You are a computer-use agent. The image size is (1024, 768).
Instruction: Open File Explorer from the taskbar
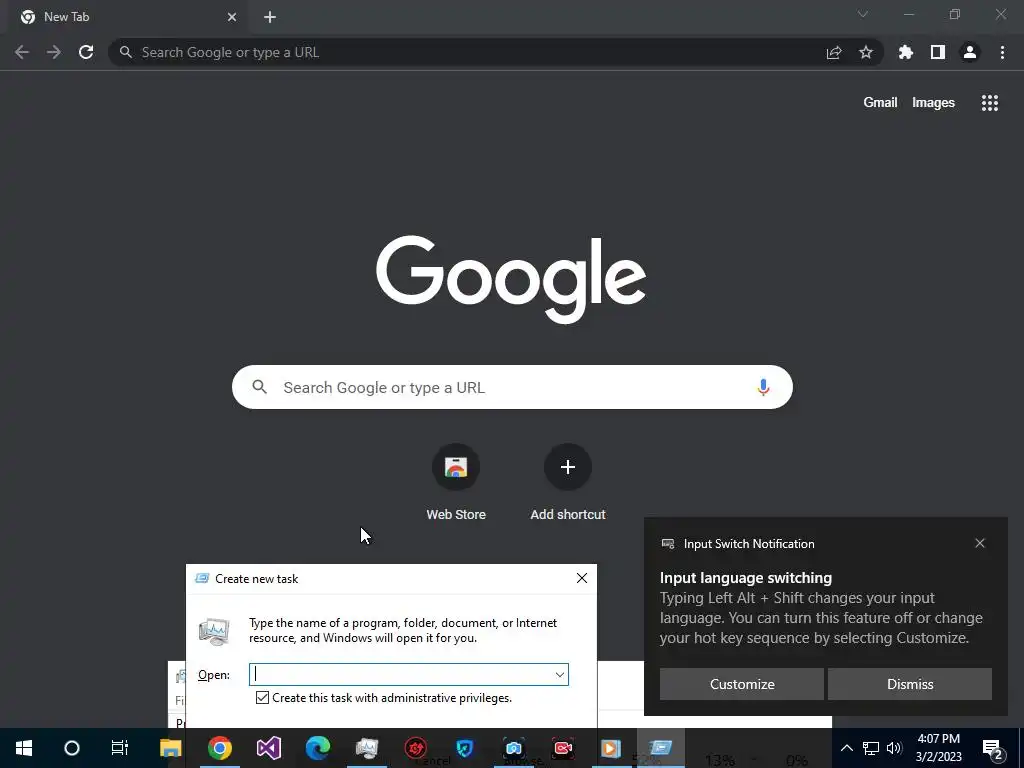coord(170,748)
